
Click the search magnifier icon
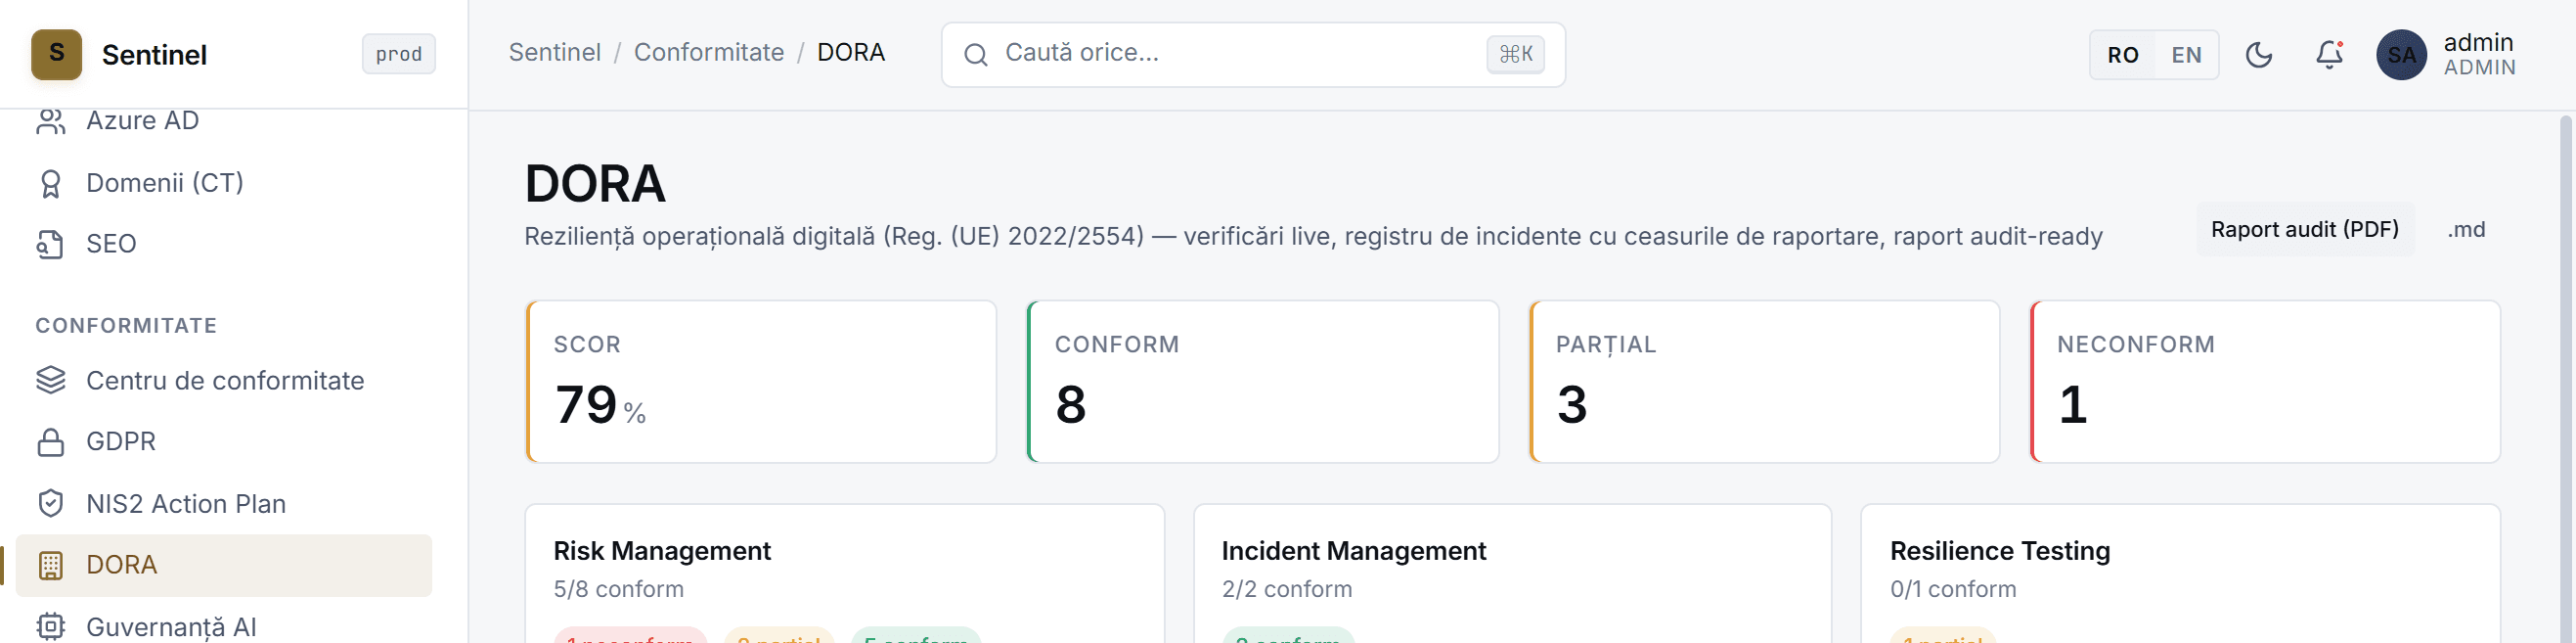pyautogui.click(x=976, y=55)
